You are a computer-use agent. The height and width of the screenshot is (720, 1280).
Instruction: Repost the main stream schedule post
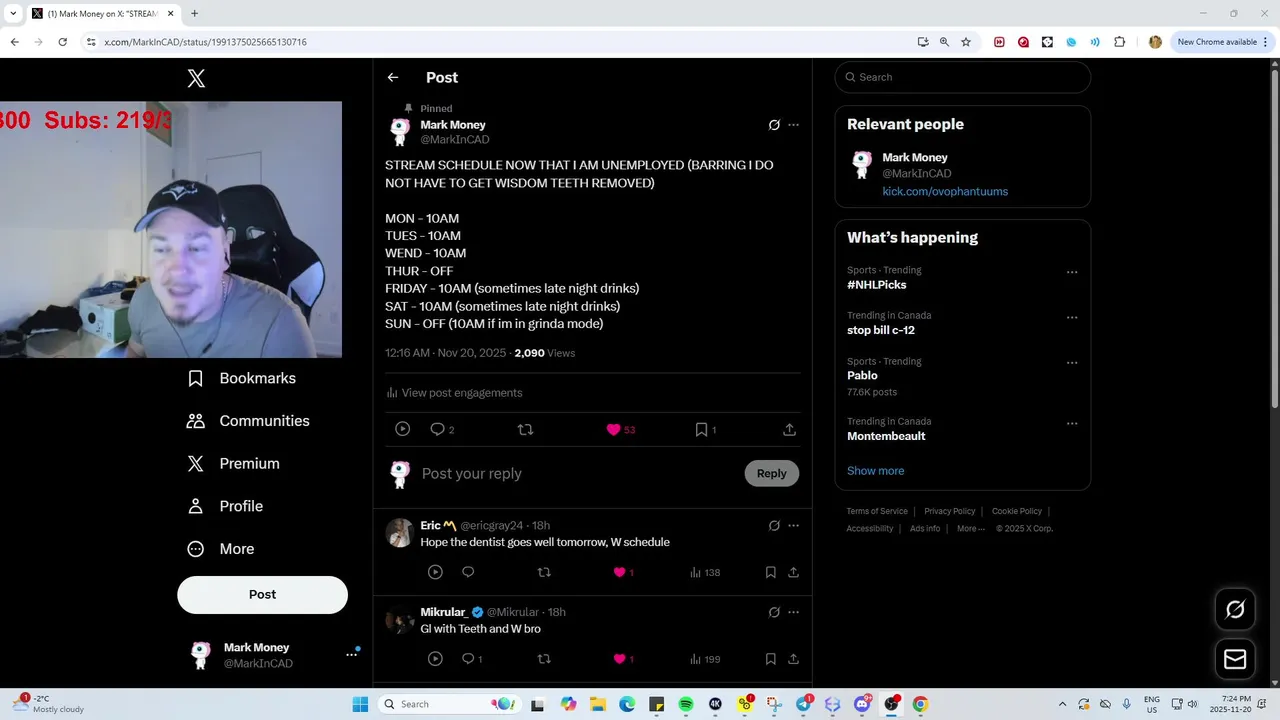[525, 429]
